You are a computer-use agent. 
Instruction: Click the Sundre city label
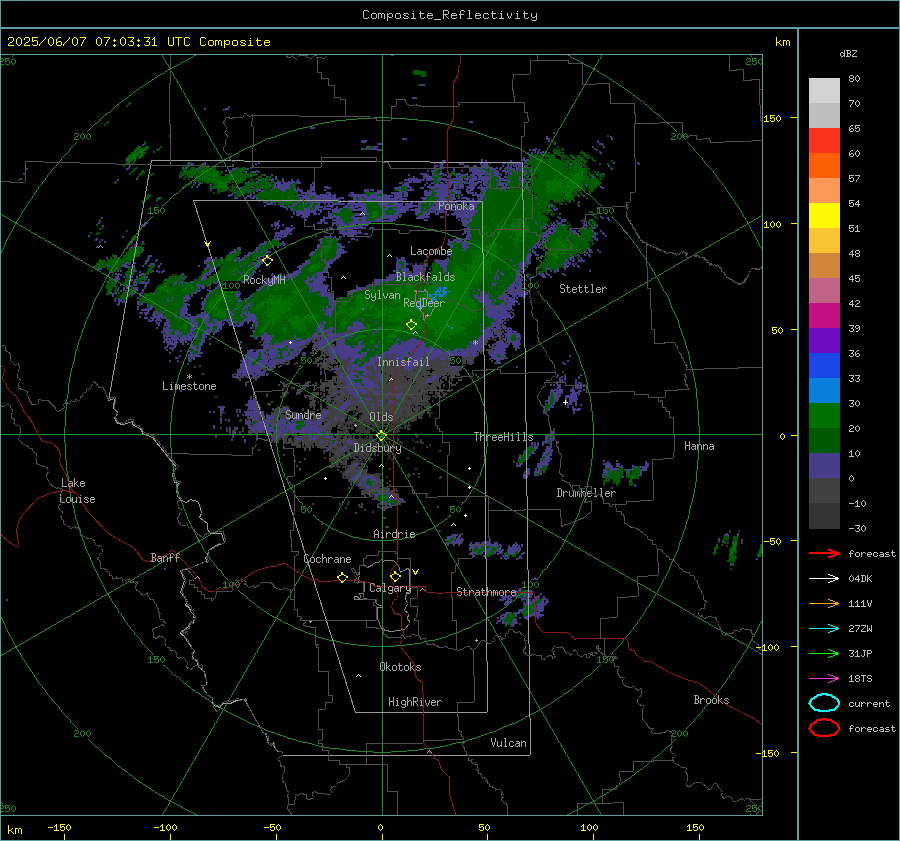[303, 414]
